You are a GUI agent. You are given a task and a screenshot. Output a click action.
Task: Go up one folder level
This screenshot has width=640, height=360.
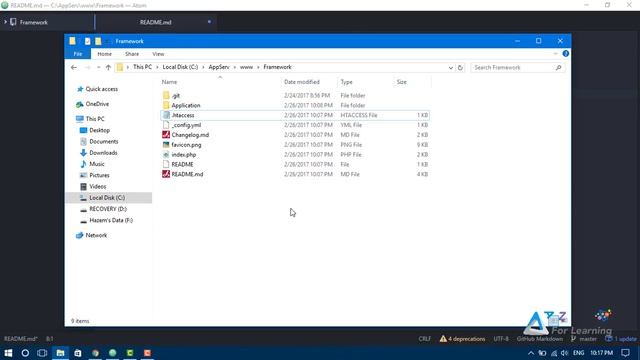coord(108,67)
